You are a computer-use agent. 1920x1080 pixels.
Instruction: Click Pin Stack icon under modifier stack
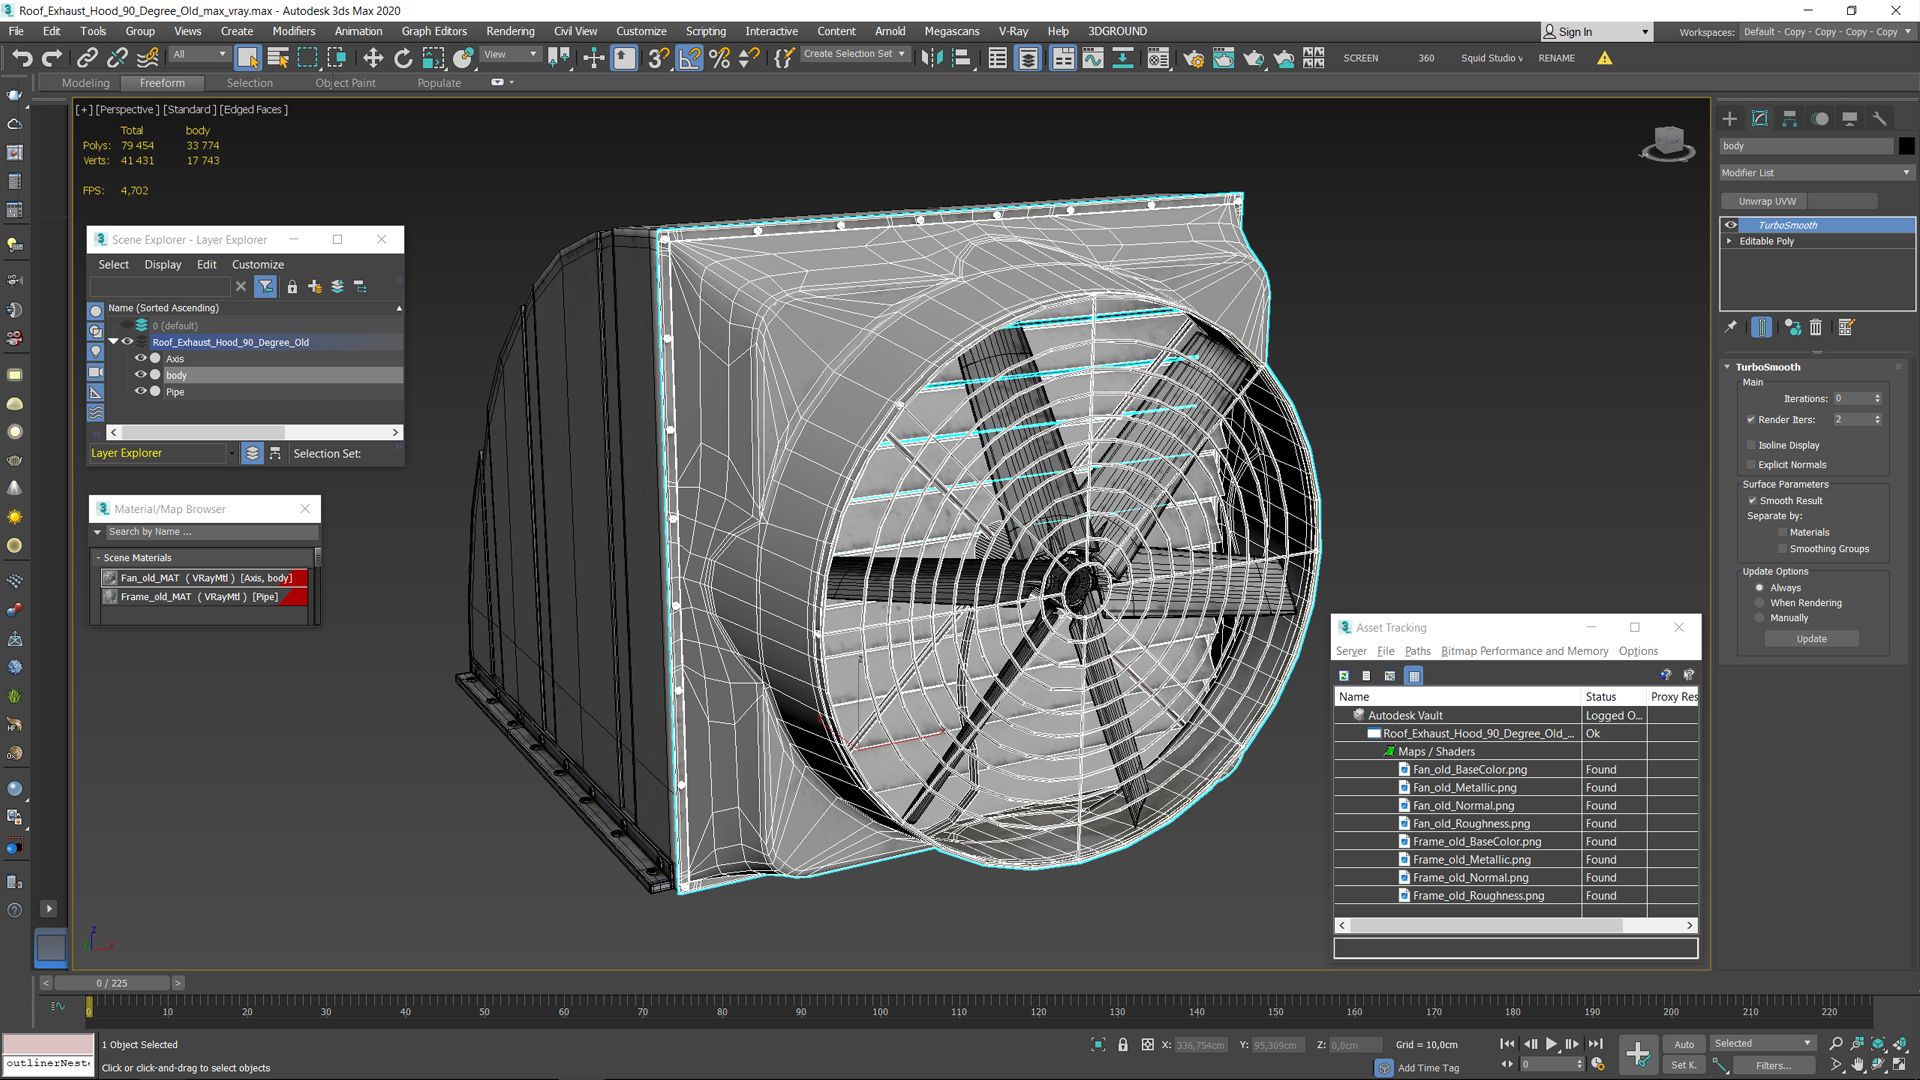point(1731,327)
